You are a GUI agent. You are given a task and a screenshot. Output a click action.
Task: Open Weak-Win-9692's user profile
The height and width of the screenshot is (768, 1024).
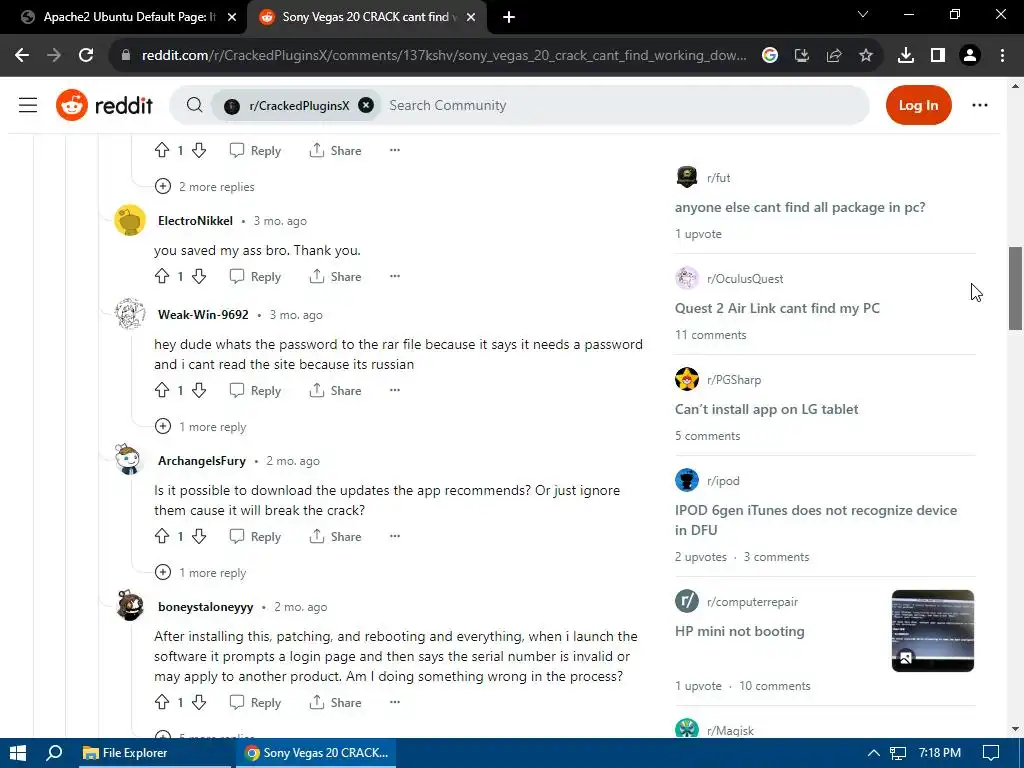click(203, 315)
